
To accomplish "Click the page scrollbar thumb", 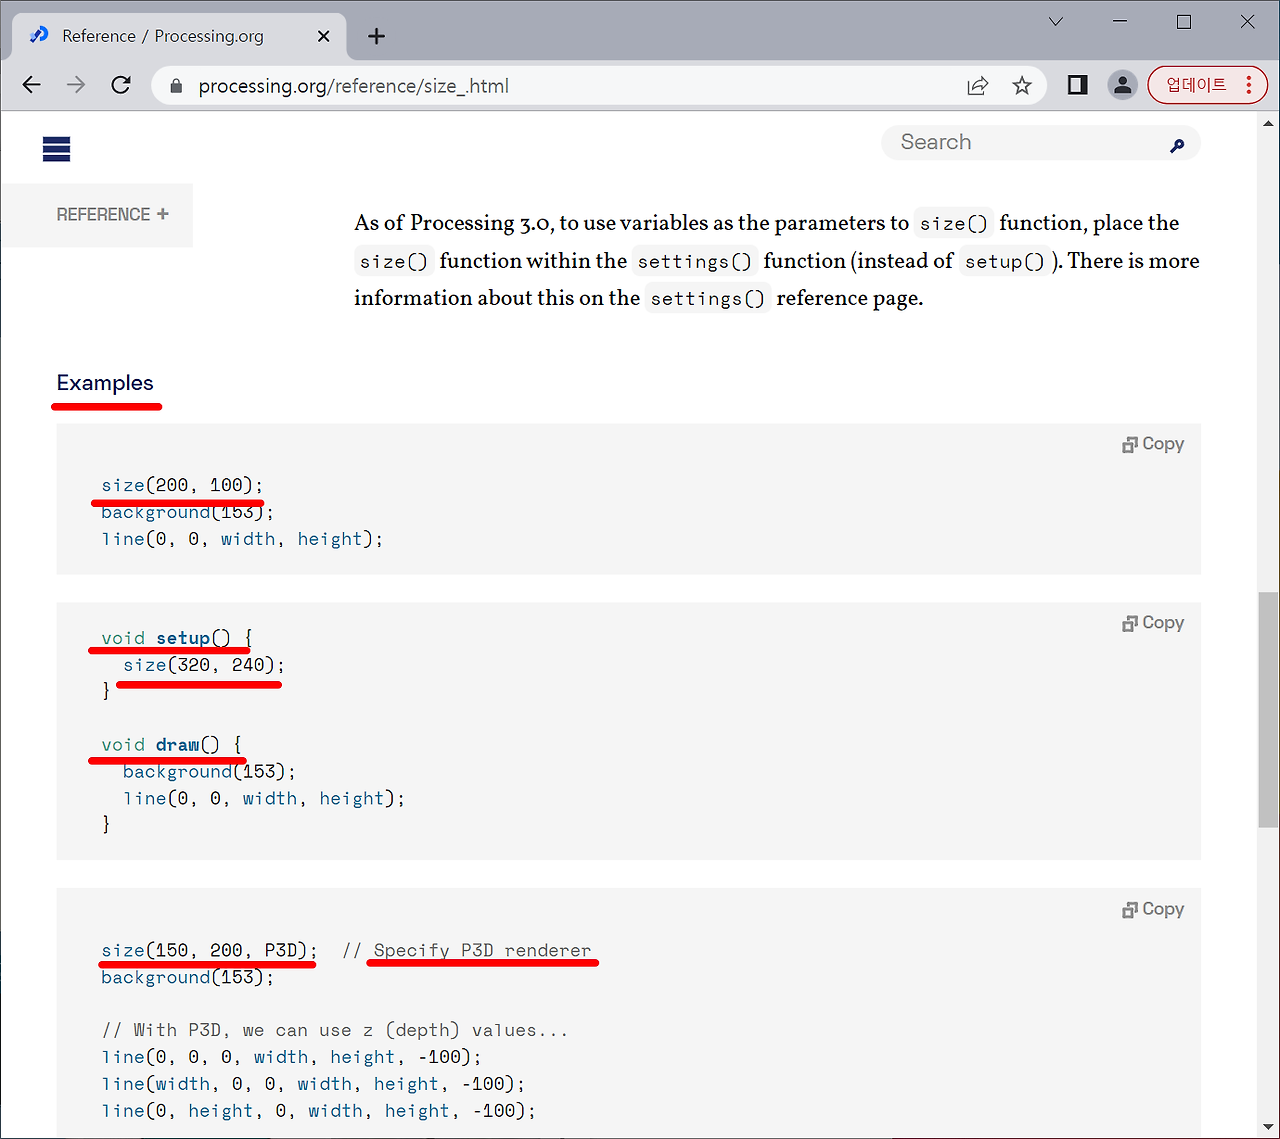I will pyautogui.click(x=1268, y=710).
